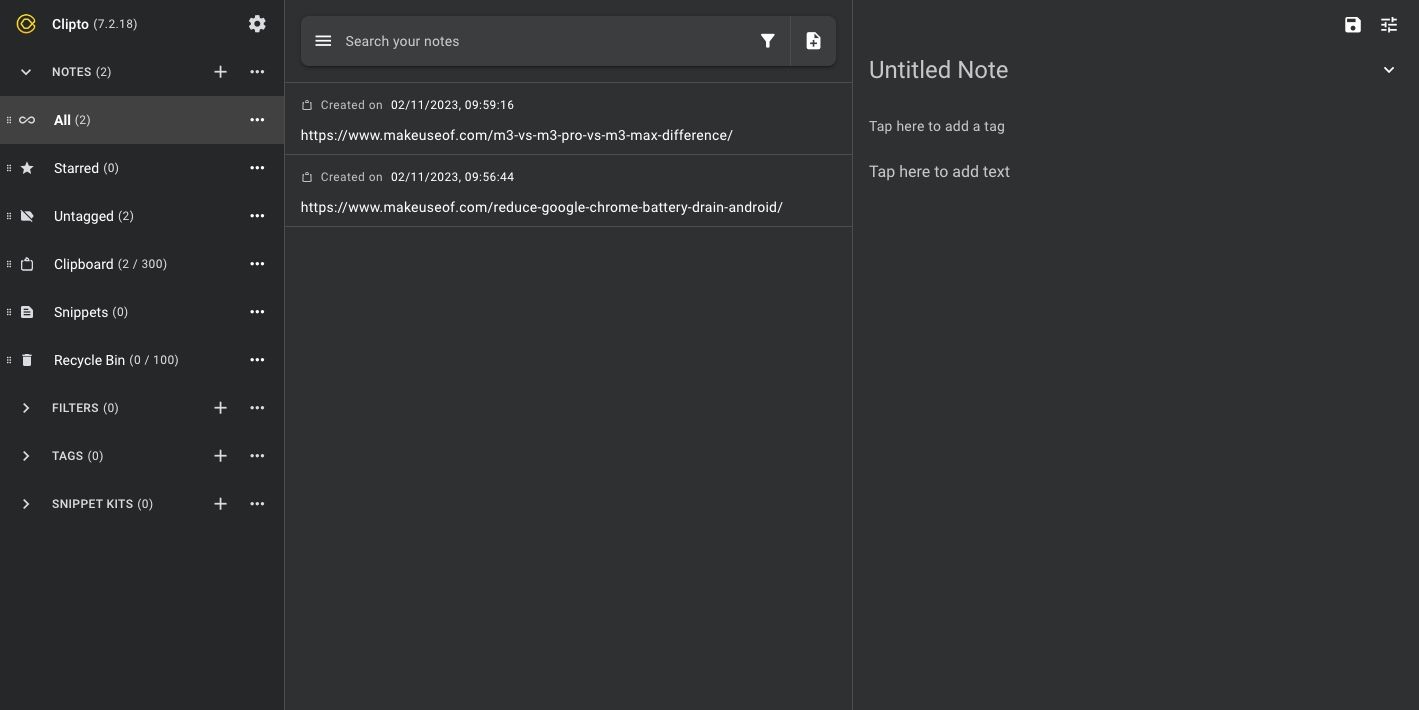
Task: Open the Recycle Bin
Action: tap(89, 360)
